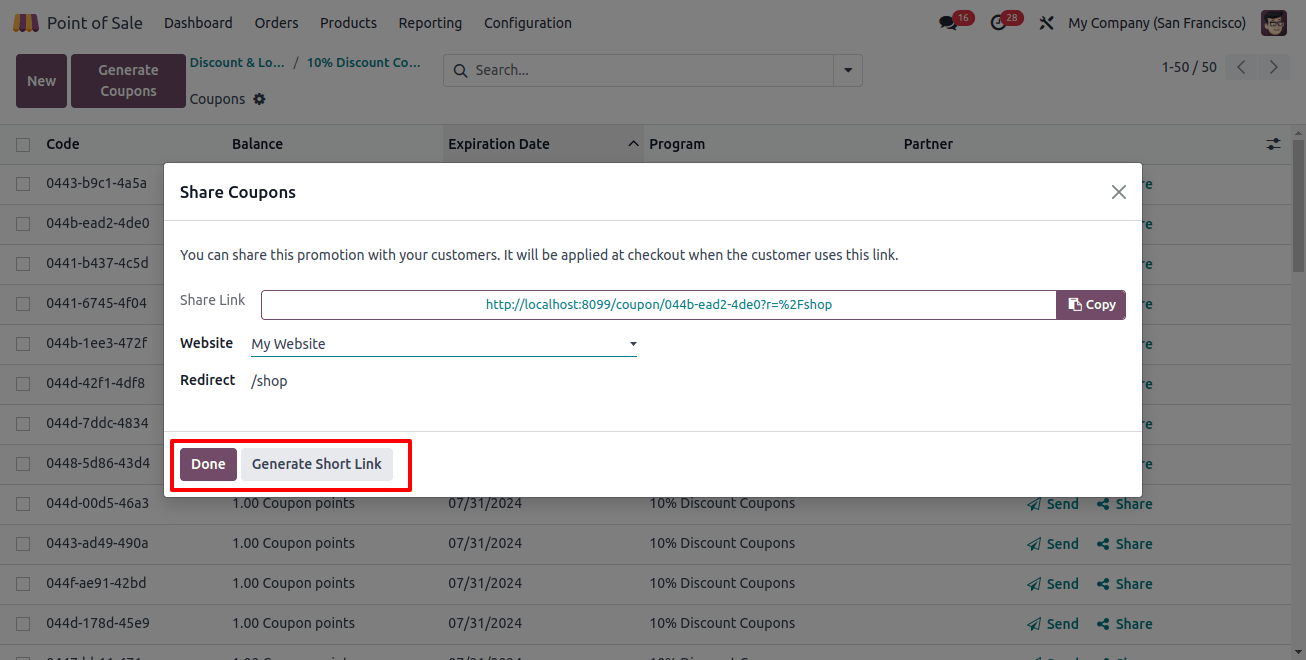Click the Share Link URL field
The width and height of the screenshot is (1306, 660).
pyautogui.click(x=659, y=305)
